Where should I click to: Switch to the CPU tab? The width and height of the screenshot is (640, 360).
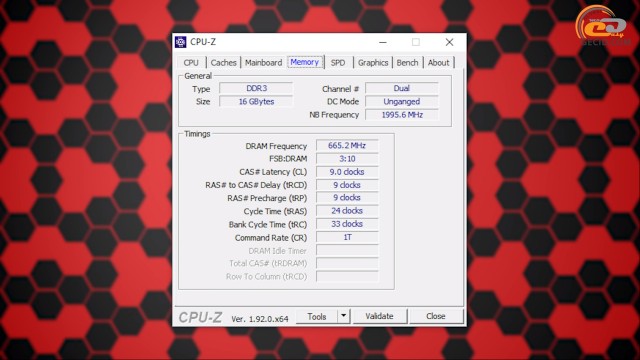point(191,62)
